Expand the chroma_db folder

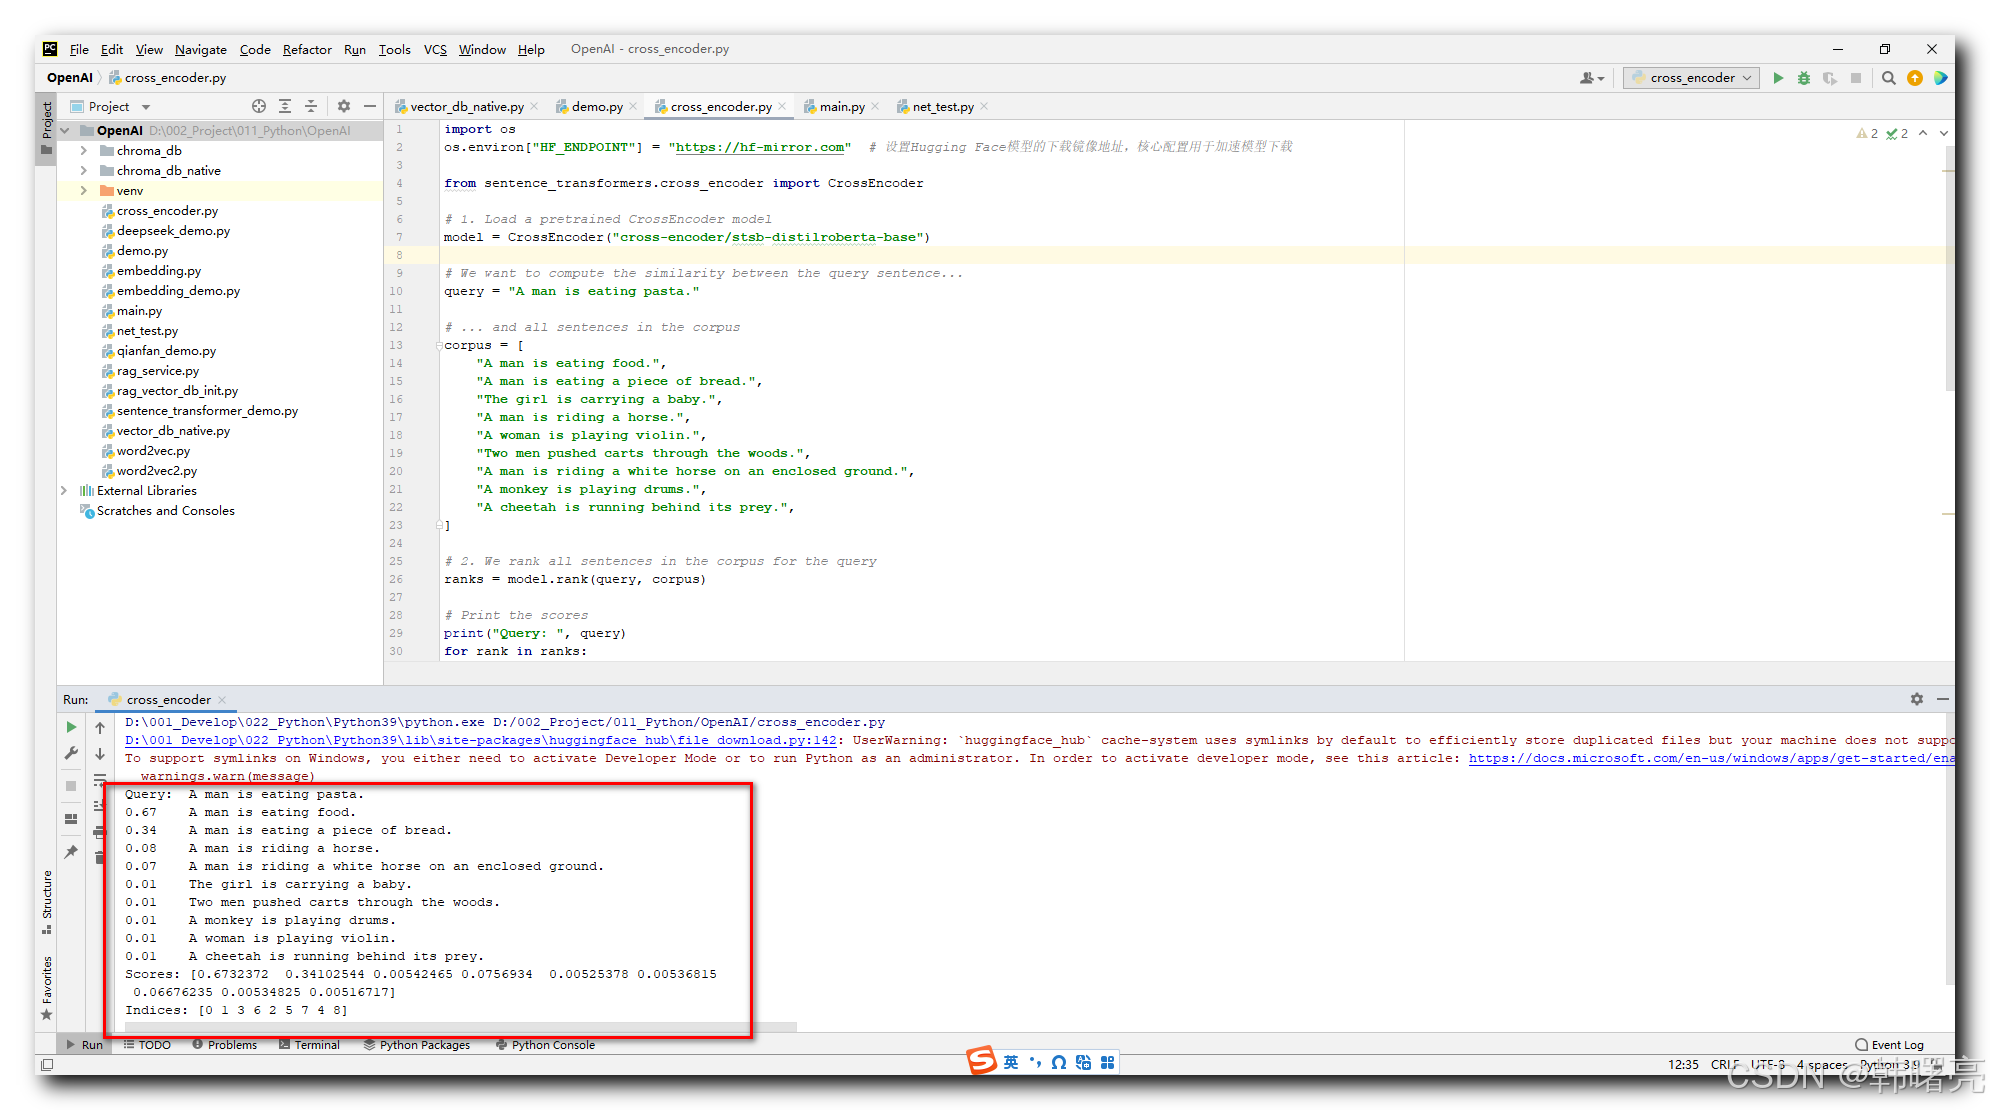pos(84,151)
